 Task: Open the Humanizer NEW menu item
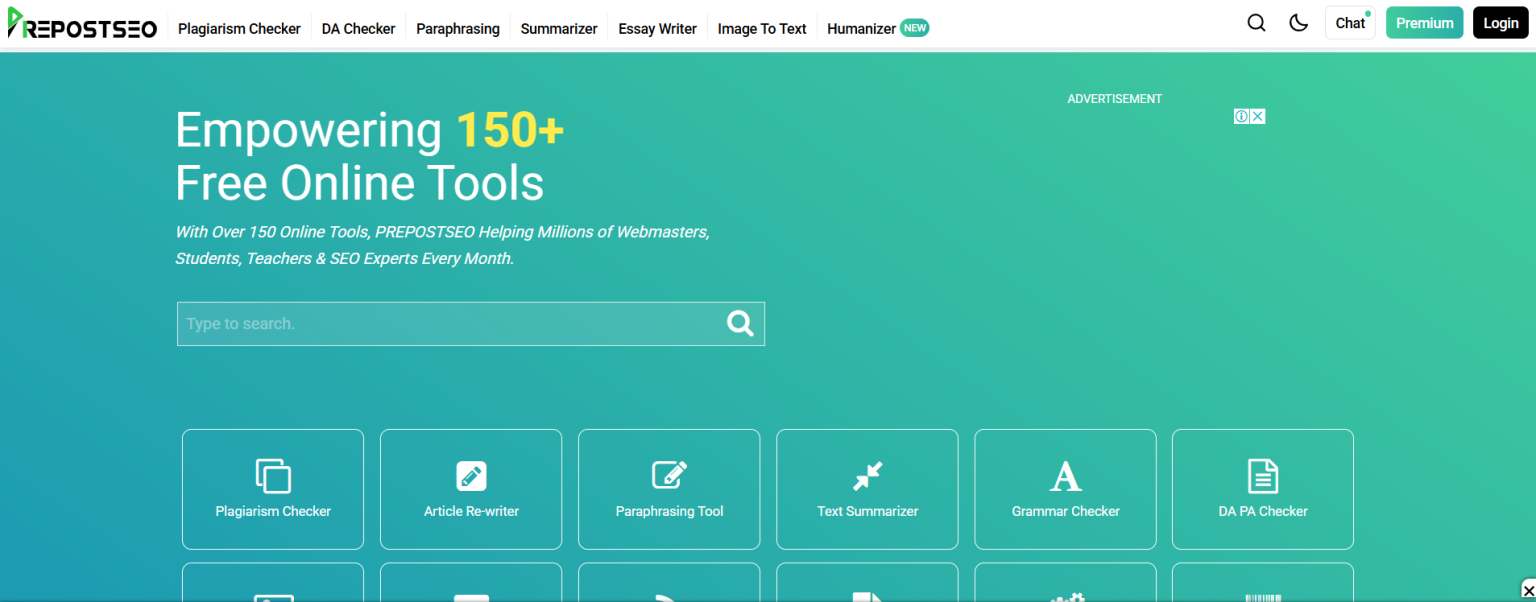coord(877,28)
